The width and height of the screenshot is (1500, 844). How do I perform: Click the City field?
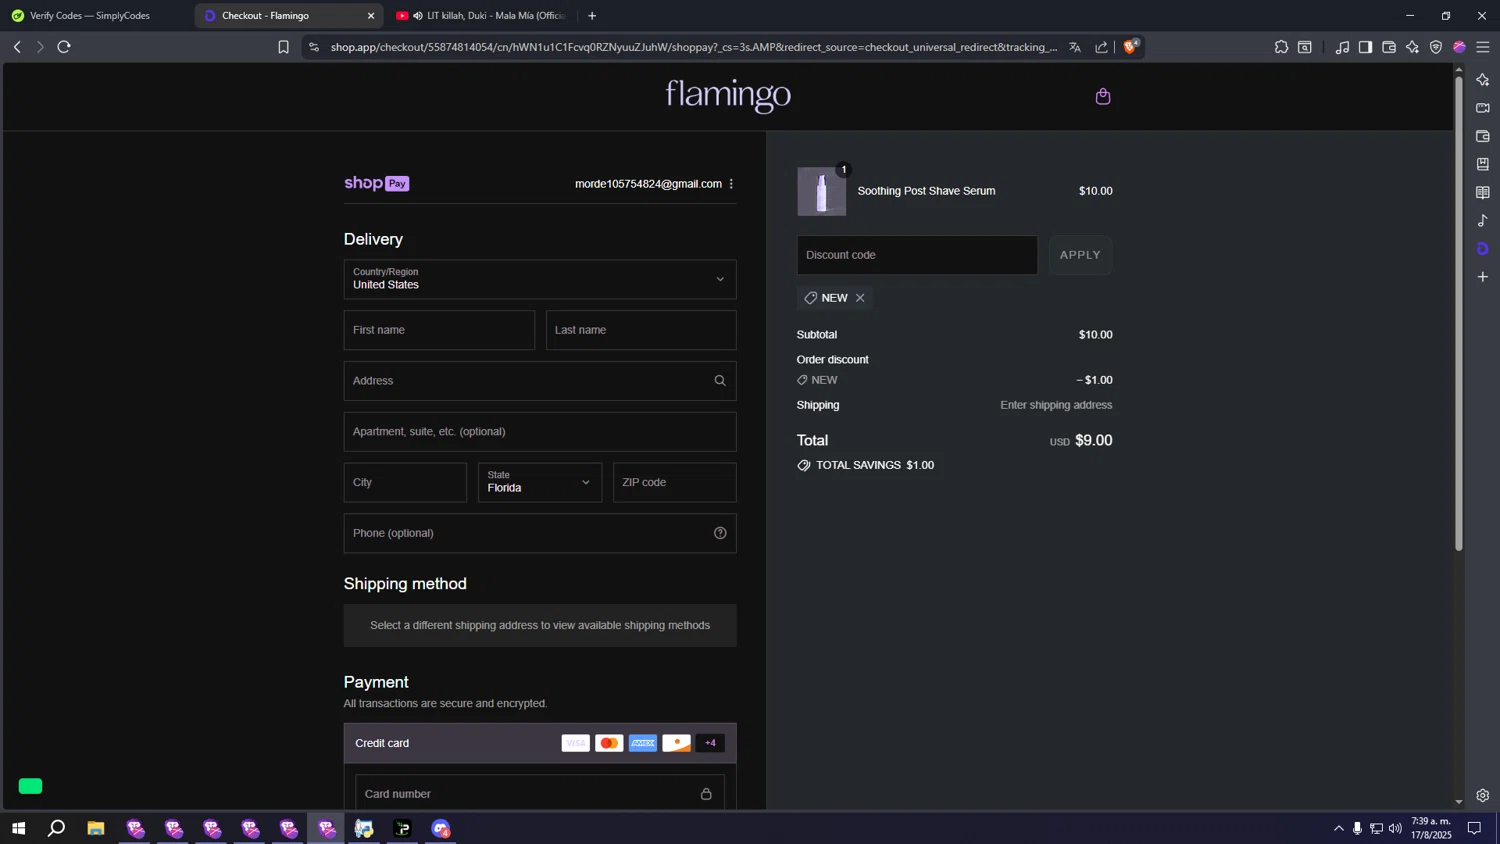click(405, 482)
